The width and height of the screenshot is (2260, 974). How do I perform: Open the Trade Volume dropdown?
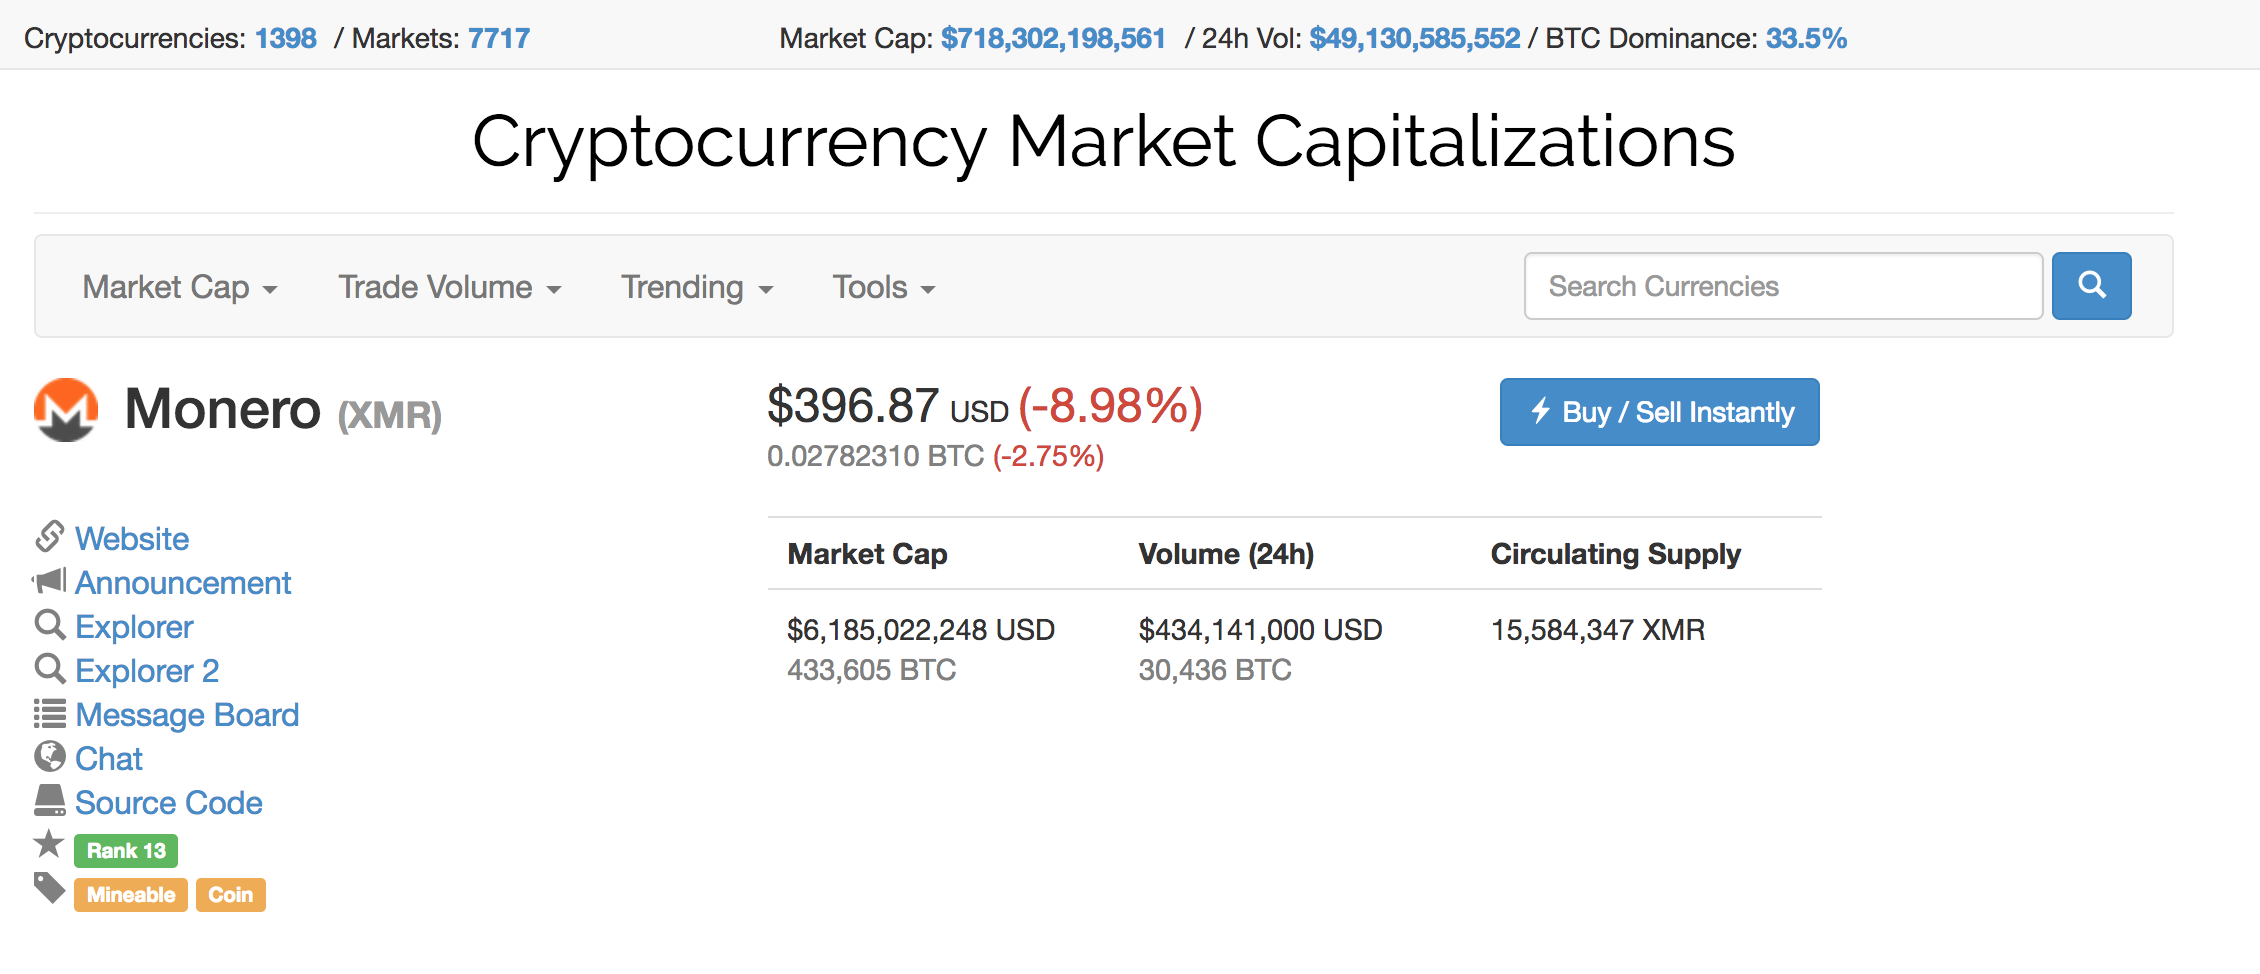point(450,287)
